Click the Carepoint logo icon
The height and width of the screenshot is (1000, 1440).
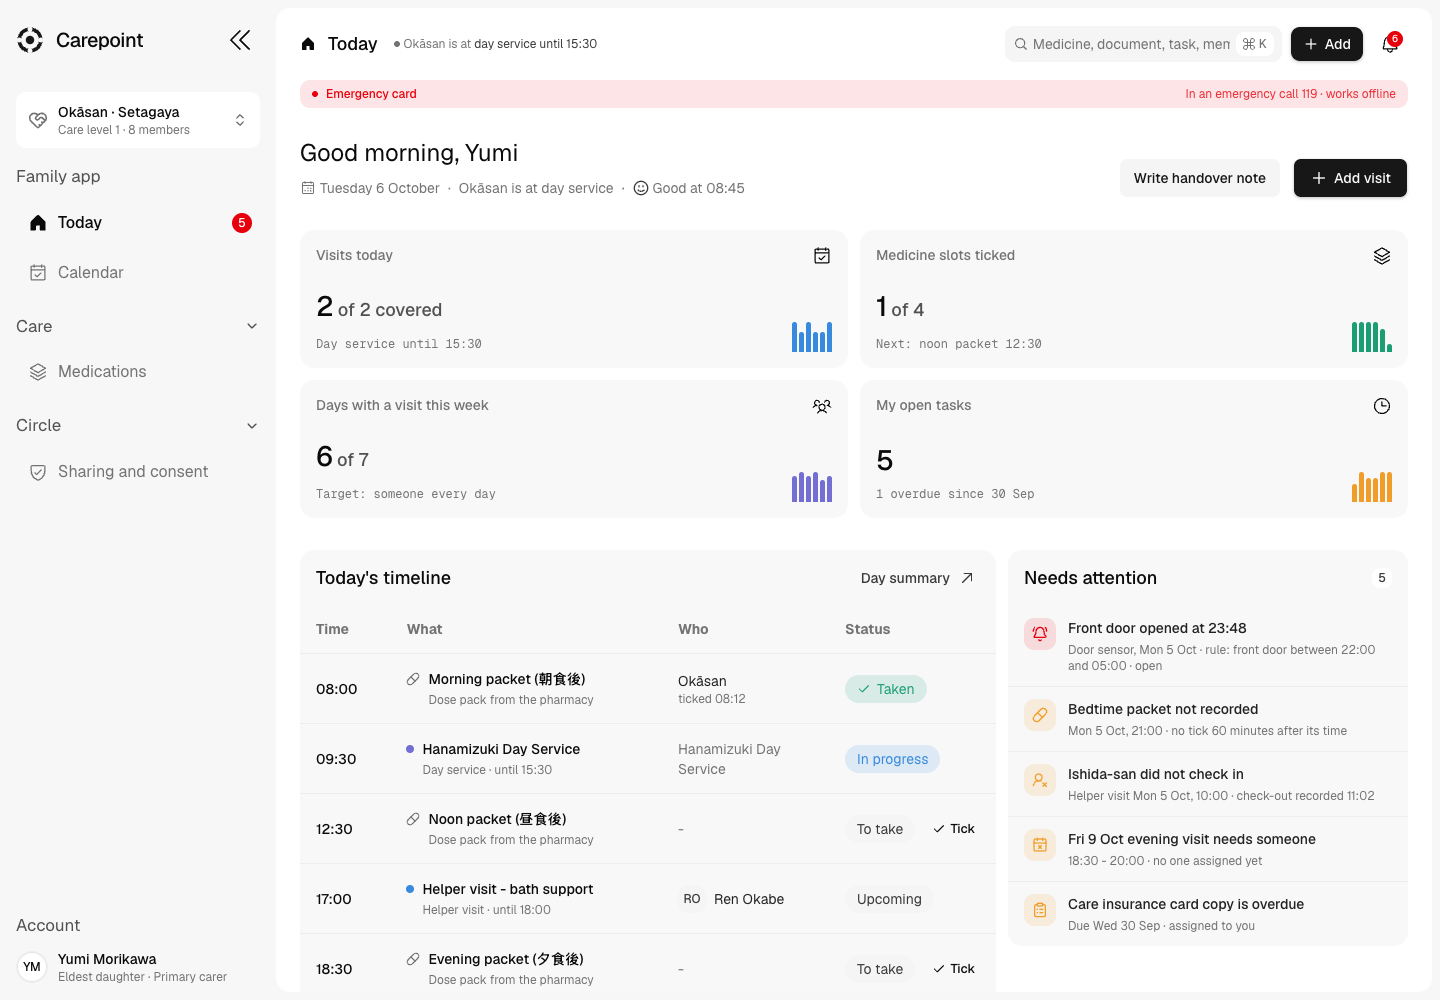click(x=30, y=40)
